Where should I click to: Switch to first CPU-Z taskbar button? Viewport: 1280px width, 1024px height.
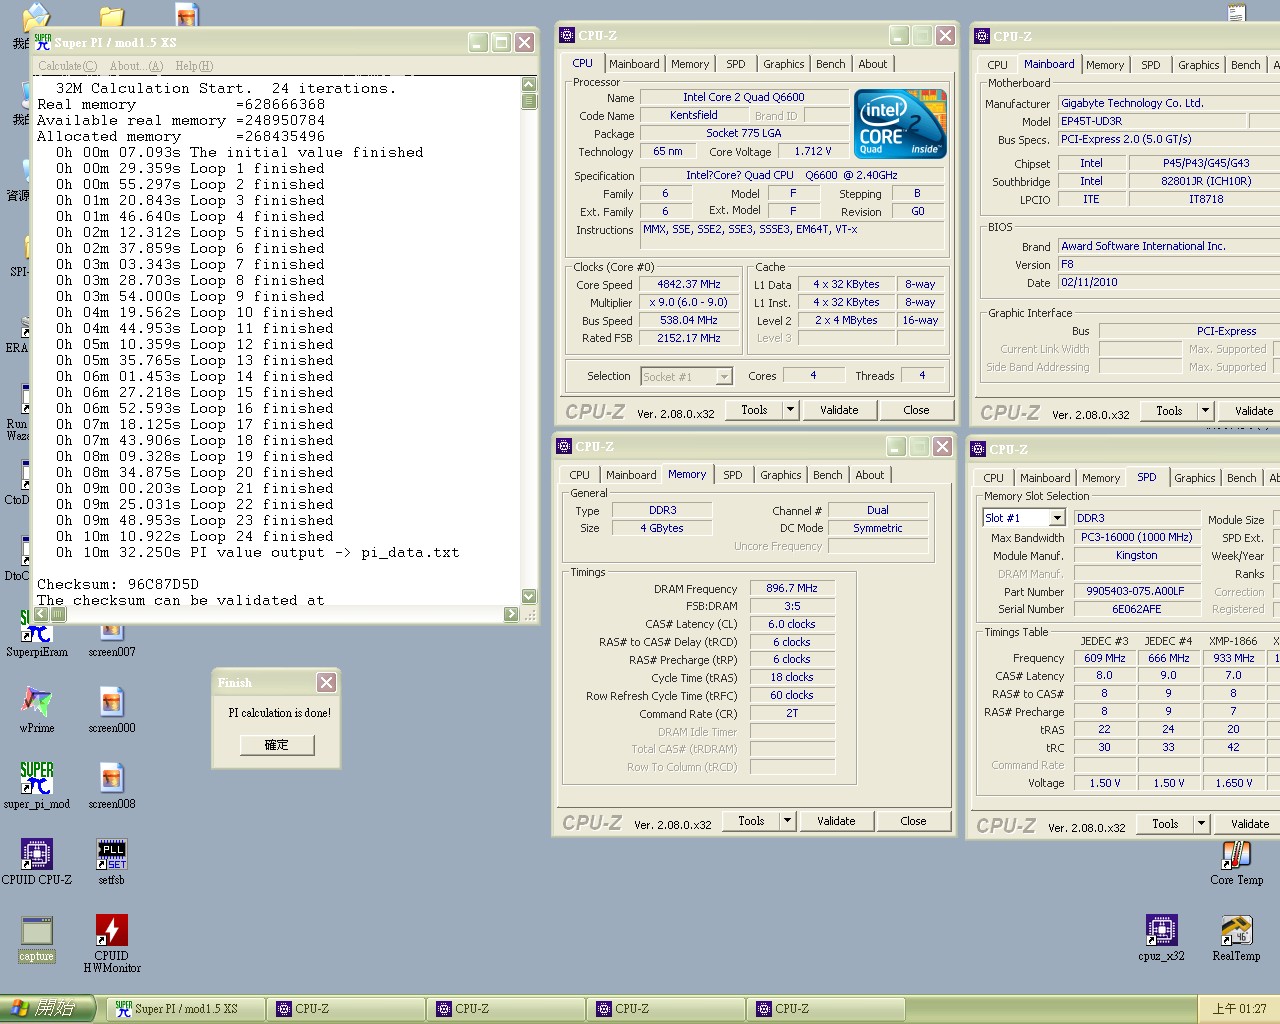346,1009
